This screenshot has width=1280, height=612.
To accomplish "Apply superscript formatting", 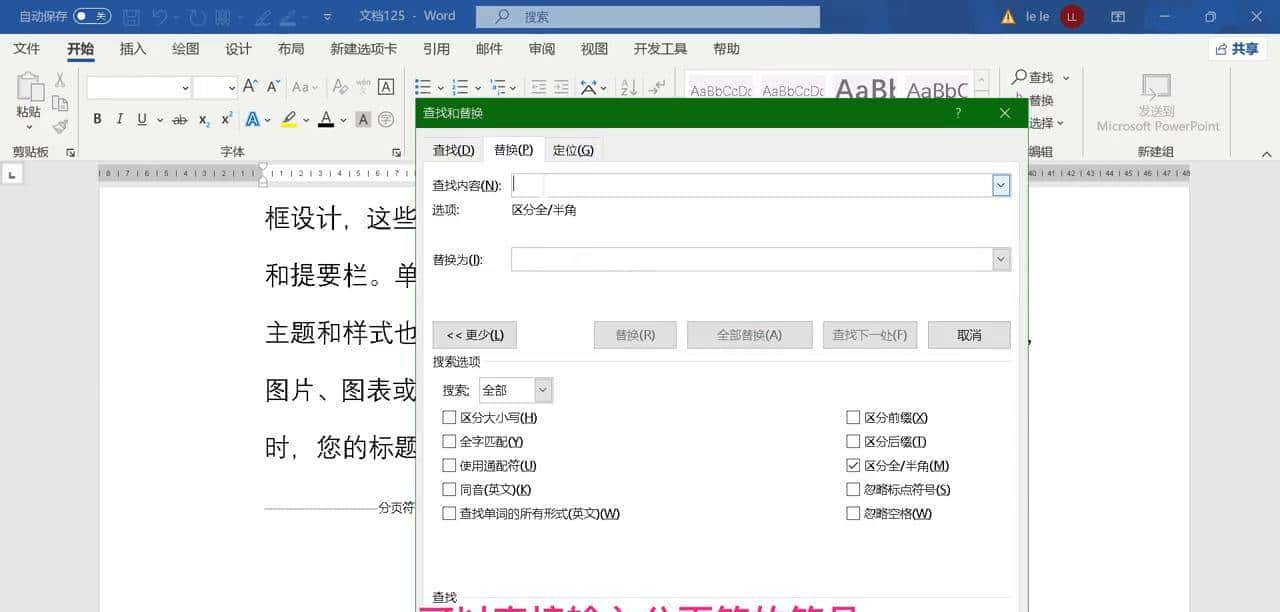I will pyautogui.click(x=226, y=119).
